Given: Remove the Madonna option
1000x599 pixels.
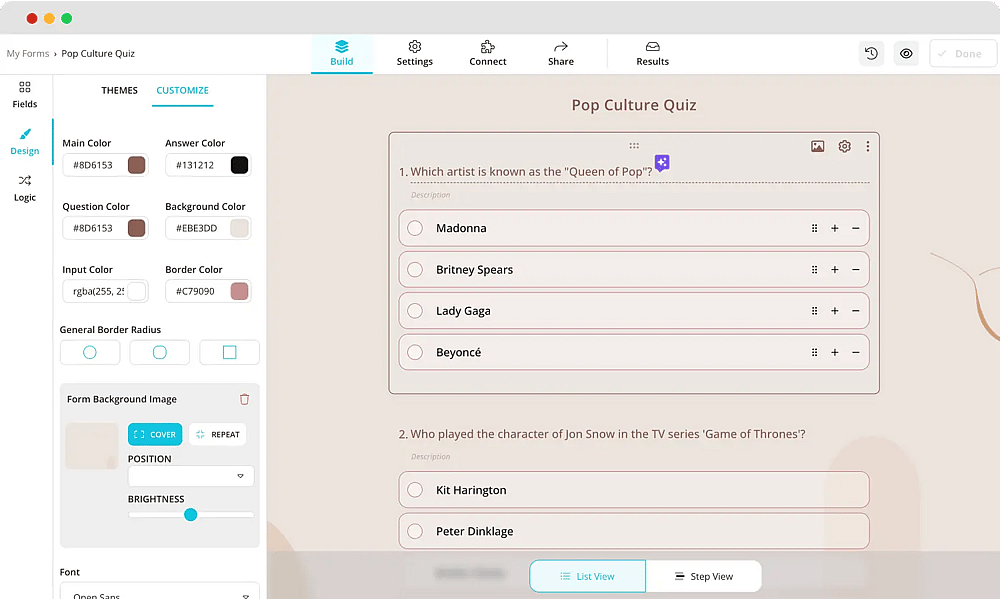Looking at the screenshot, I should point(856,228).
